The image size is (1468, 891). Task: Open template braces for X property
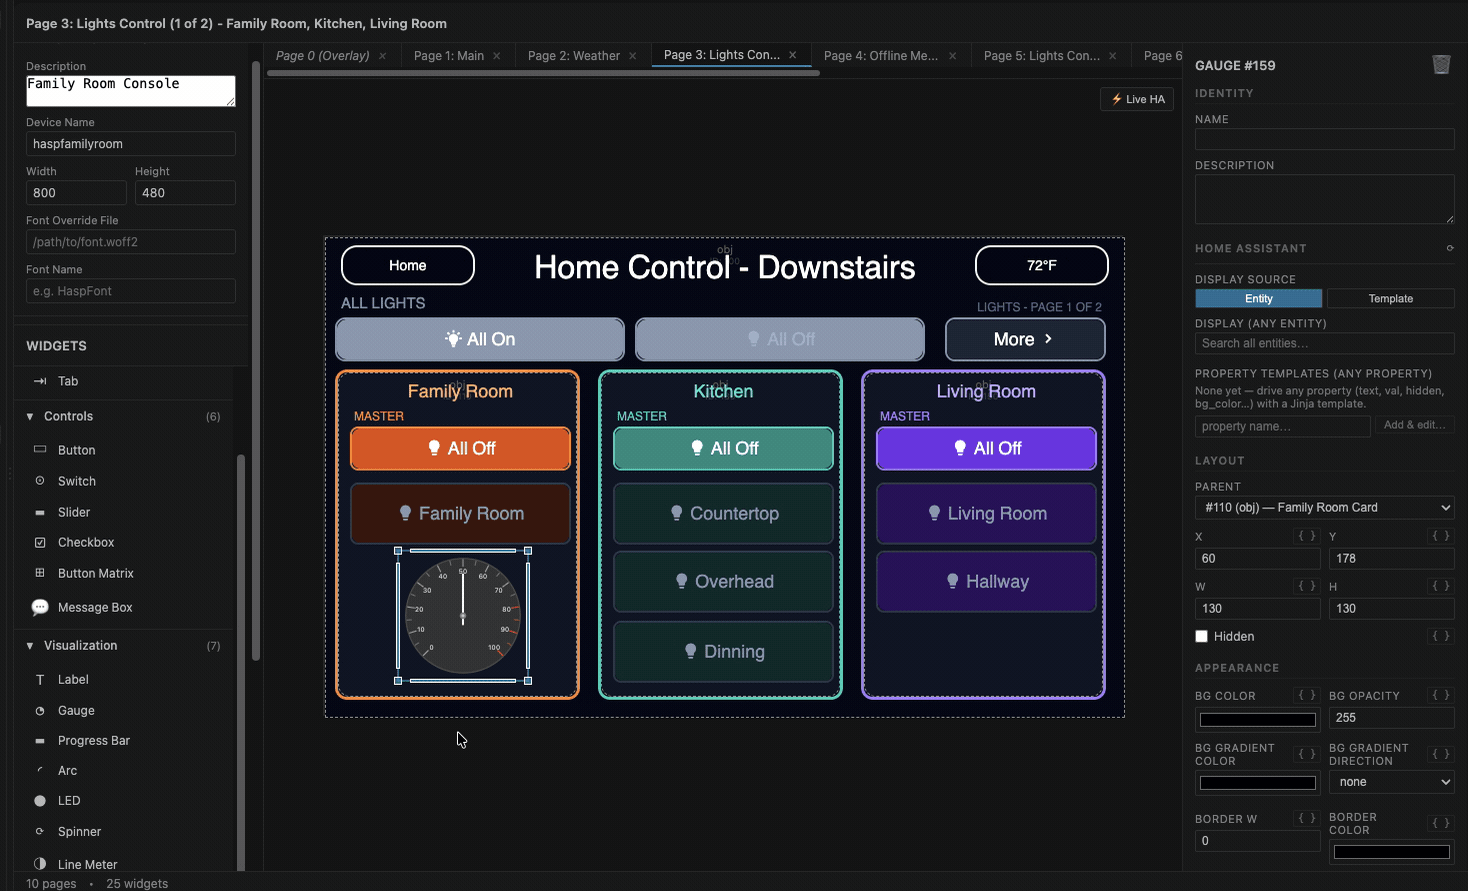pyautogui.click(x=1307, y=536)
